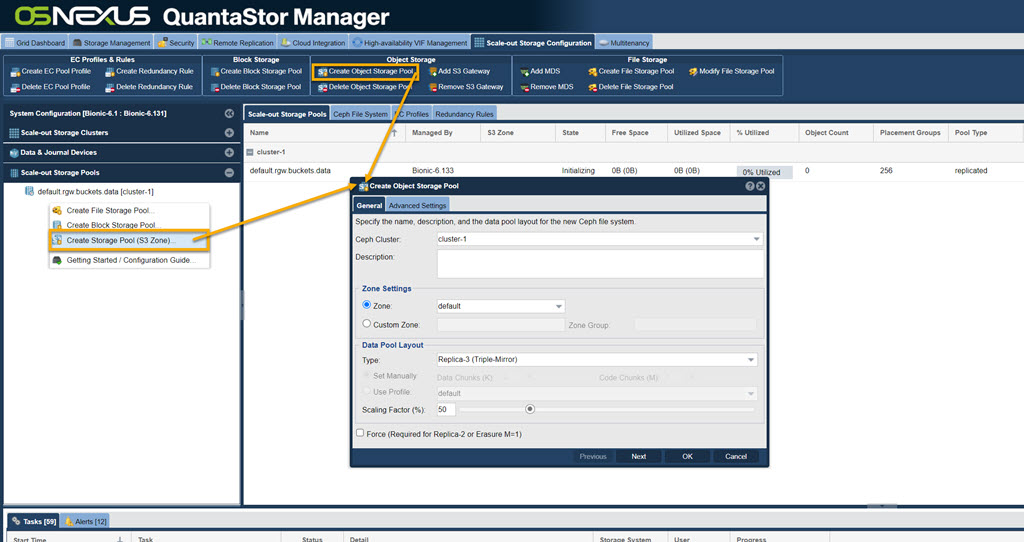
Task: Click default.rgw.buckets.data pool icon in tree
Action: (29, 191)
